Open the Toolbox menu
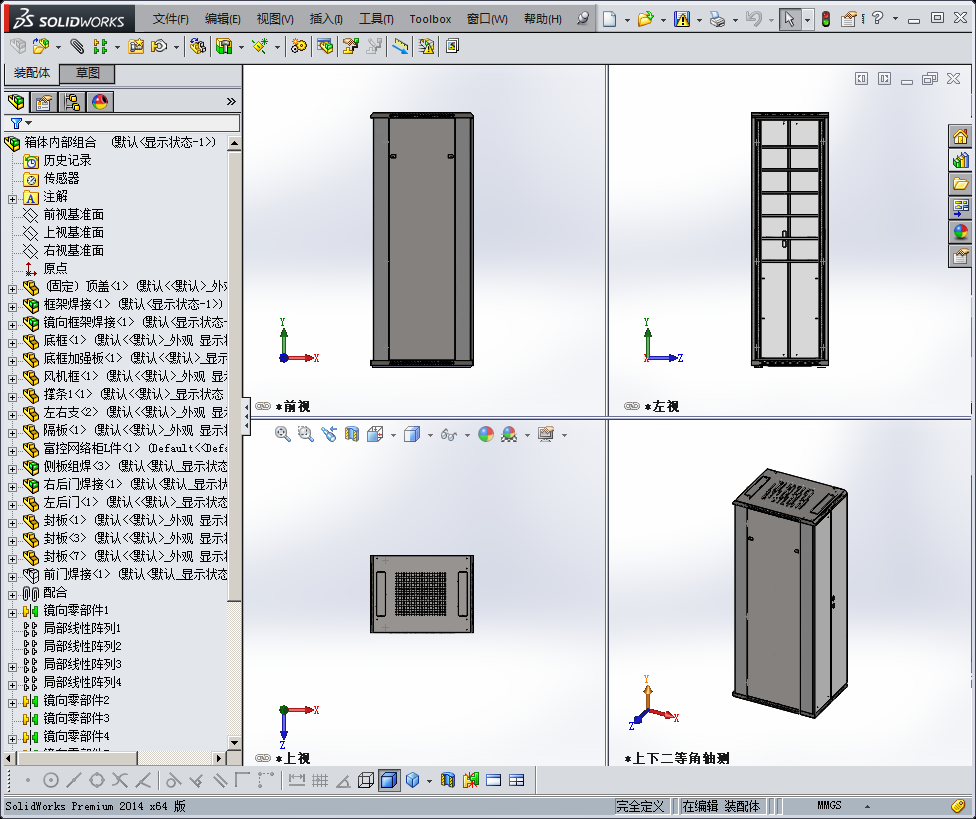Viewport: 976px width, 819px height. click(430, 19)
